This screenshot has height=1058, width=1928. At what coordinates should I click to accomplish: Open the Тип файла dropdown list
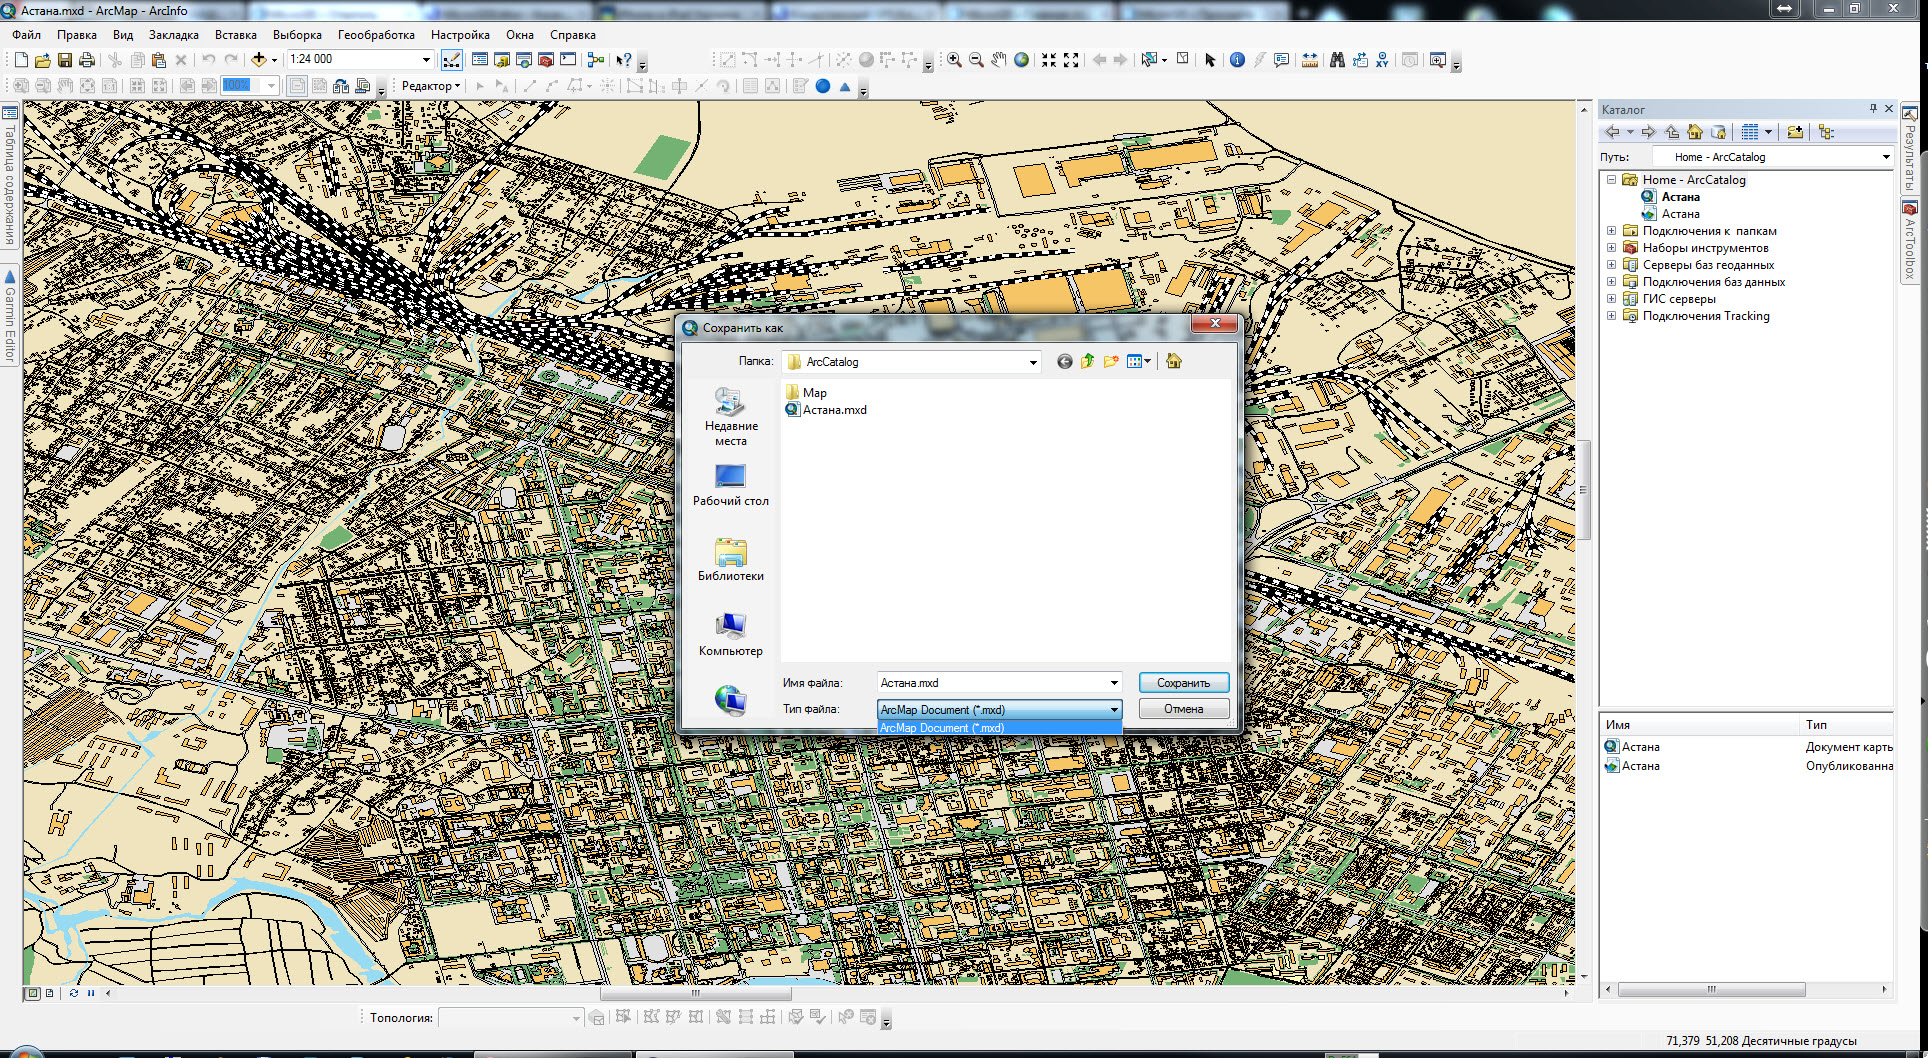pyautogui.click(x=1114, y=710)
